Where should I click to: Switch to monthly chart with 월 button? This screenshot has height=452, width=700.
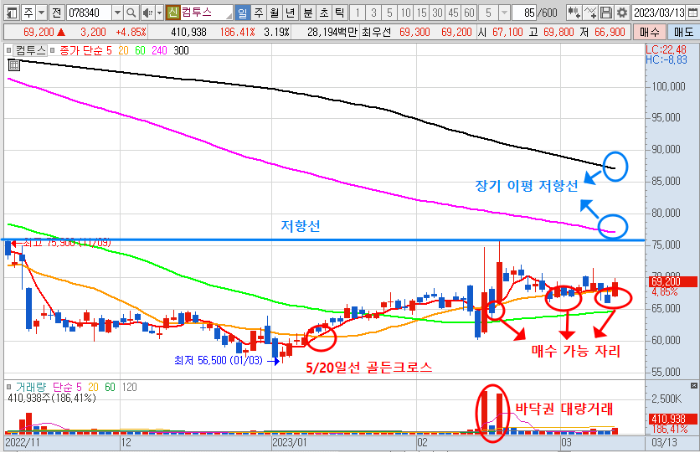pos(274,13)
